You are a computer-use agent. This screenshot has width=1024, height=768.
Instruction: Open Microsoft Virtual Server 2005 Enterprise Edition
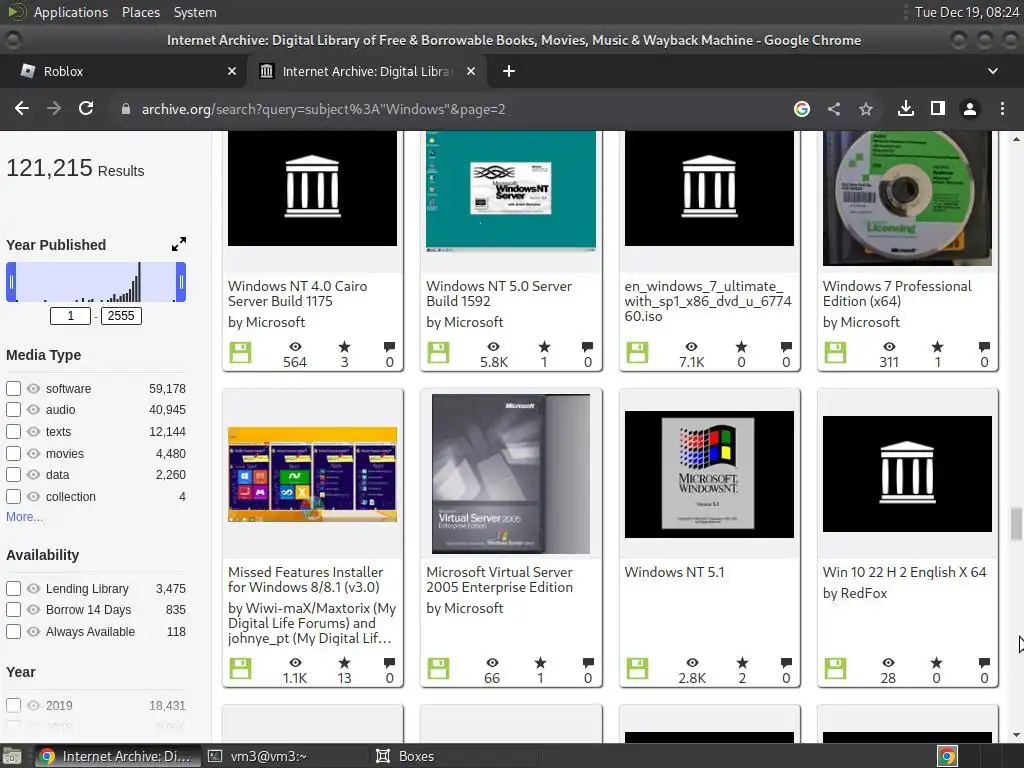(500, 579)
